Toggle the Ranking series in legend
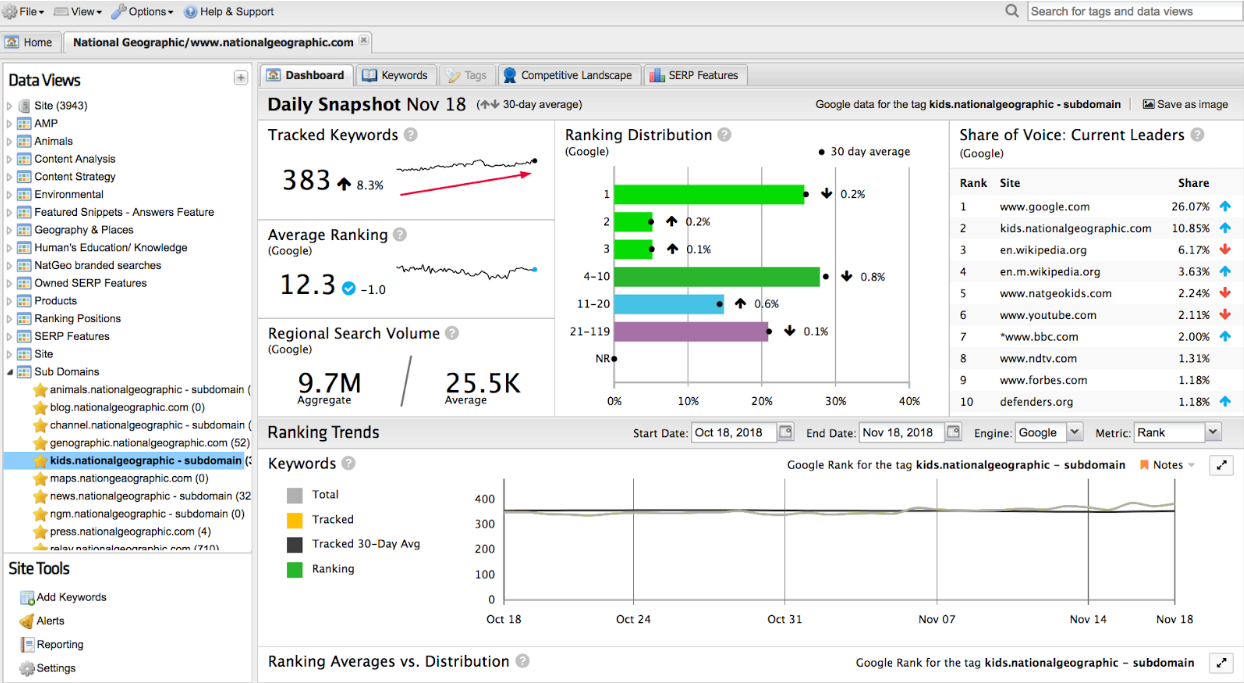The height and width of the screenshot is (683, 1244). point(295,569)
